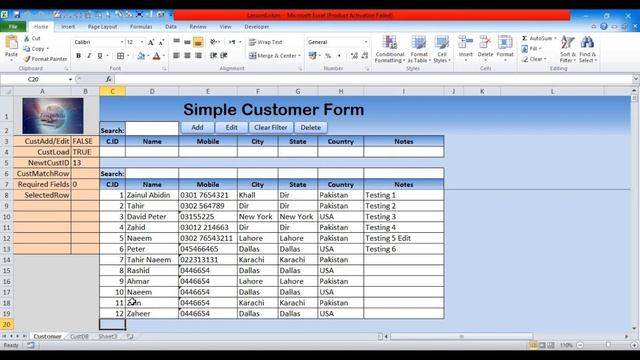Open the General number format dropdown
Viewport: 640px width, 360px height.
tap(366, 42)
